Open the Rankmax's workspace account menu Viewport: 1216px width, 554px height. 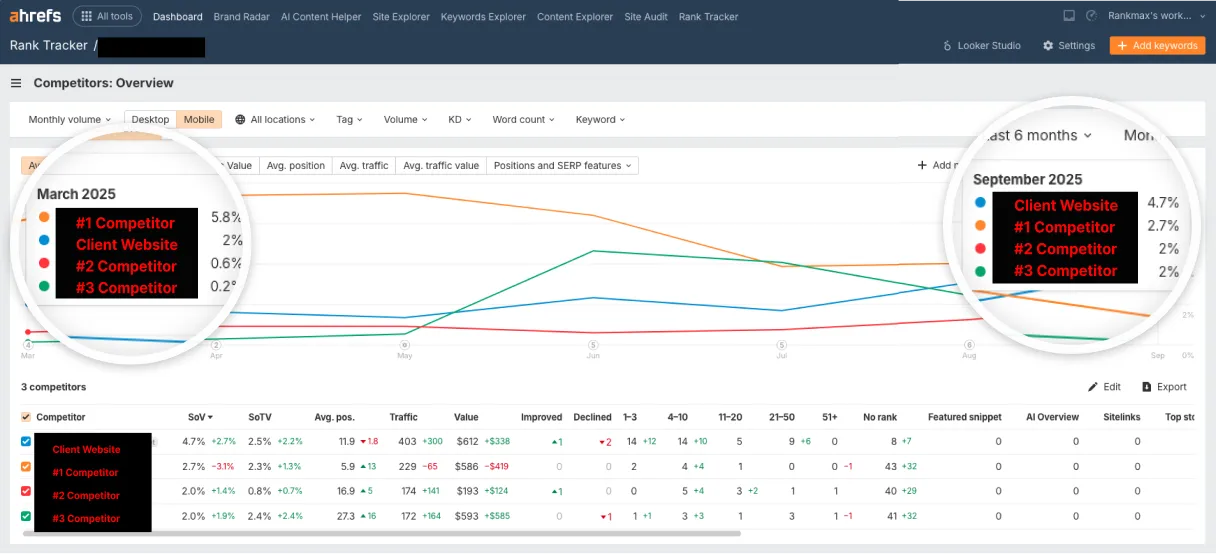point(1158,16)
